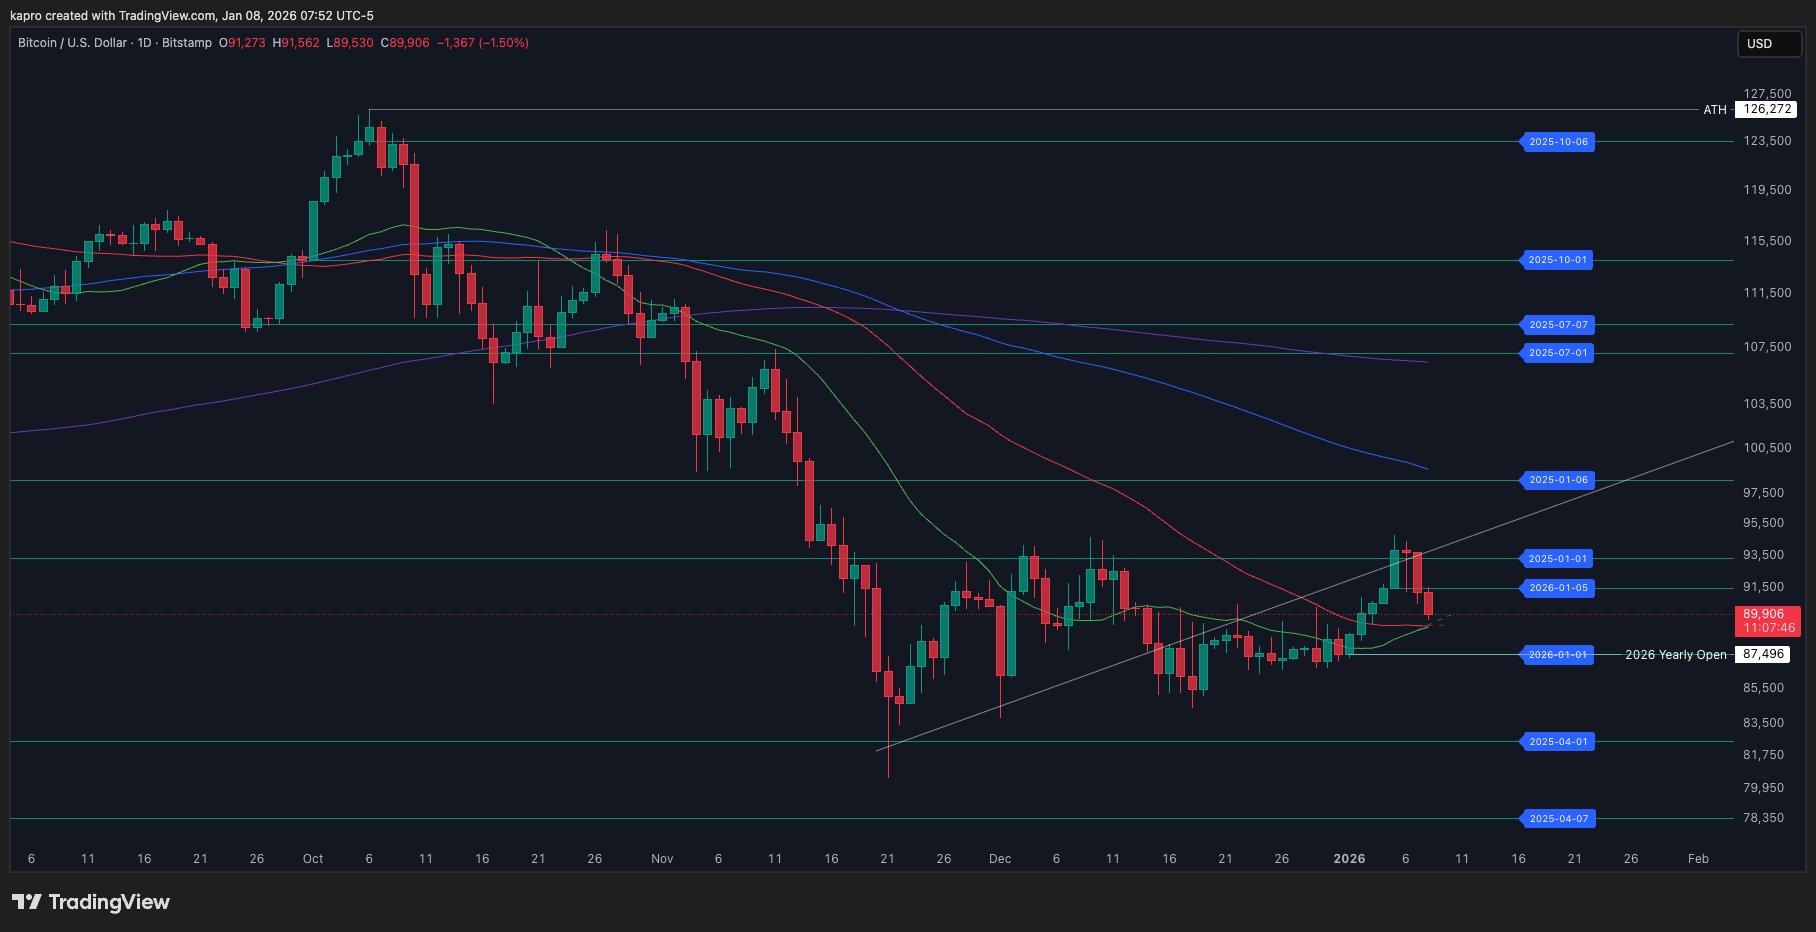Select the 2025-07-01 level marker
1816x932 pixels.
click(1557, 352)
